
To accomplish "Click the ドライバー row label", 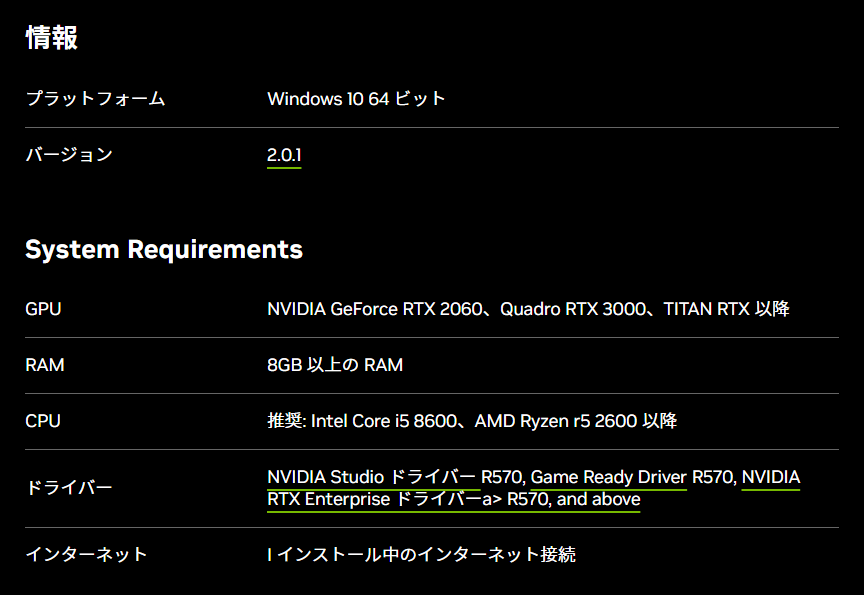I will [69, 488].
